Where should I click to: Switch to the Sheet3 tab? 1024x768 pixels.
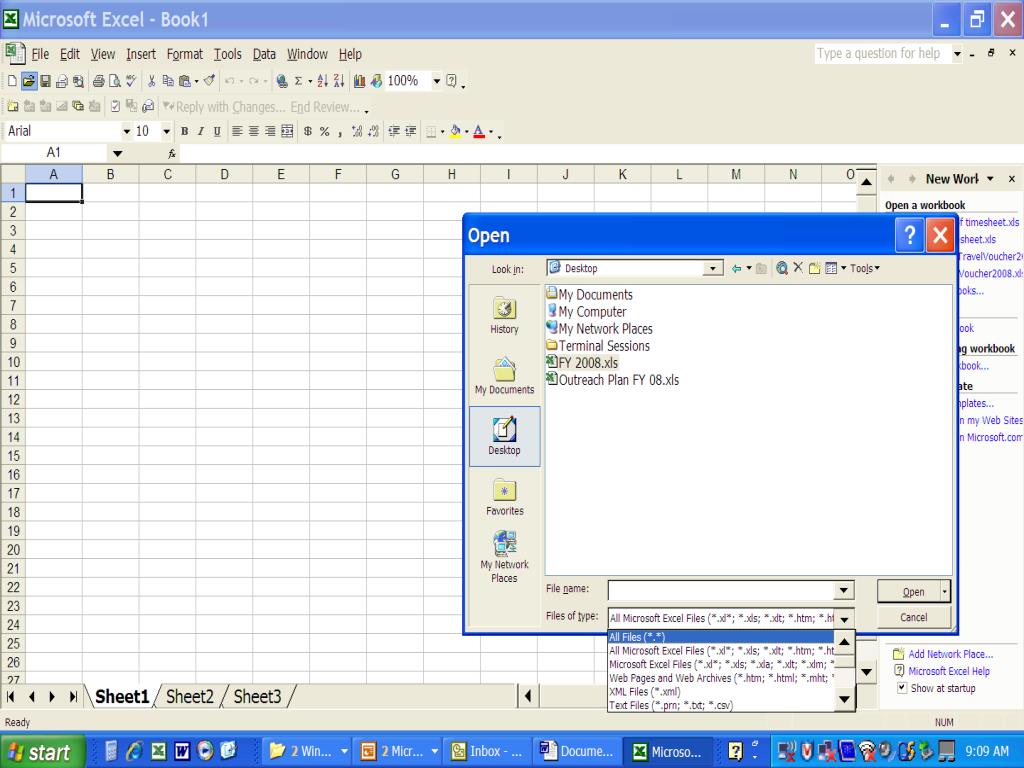257,697
